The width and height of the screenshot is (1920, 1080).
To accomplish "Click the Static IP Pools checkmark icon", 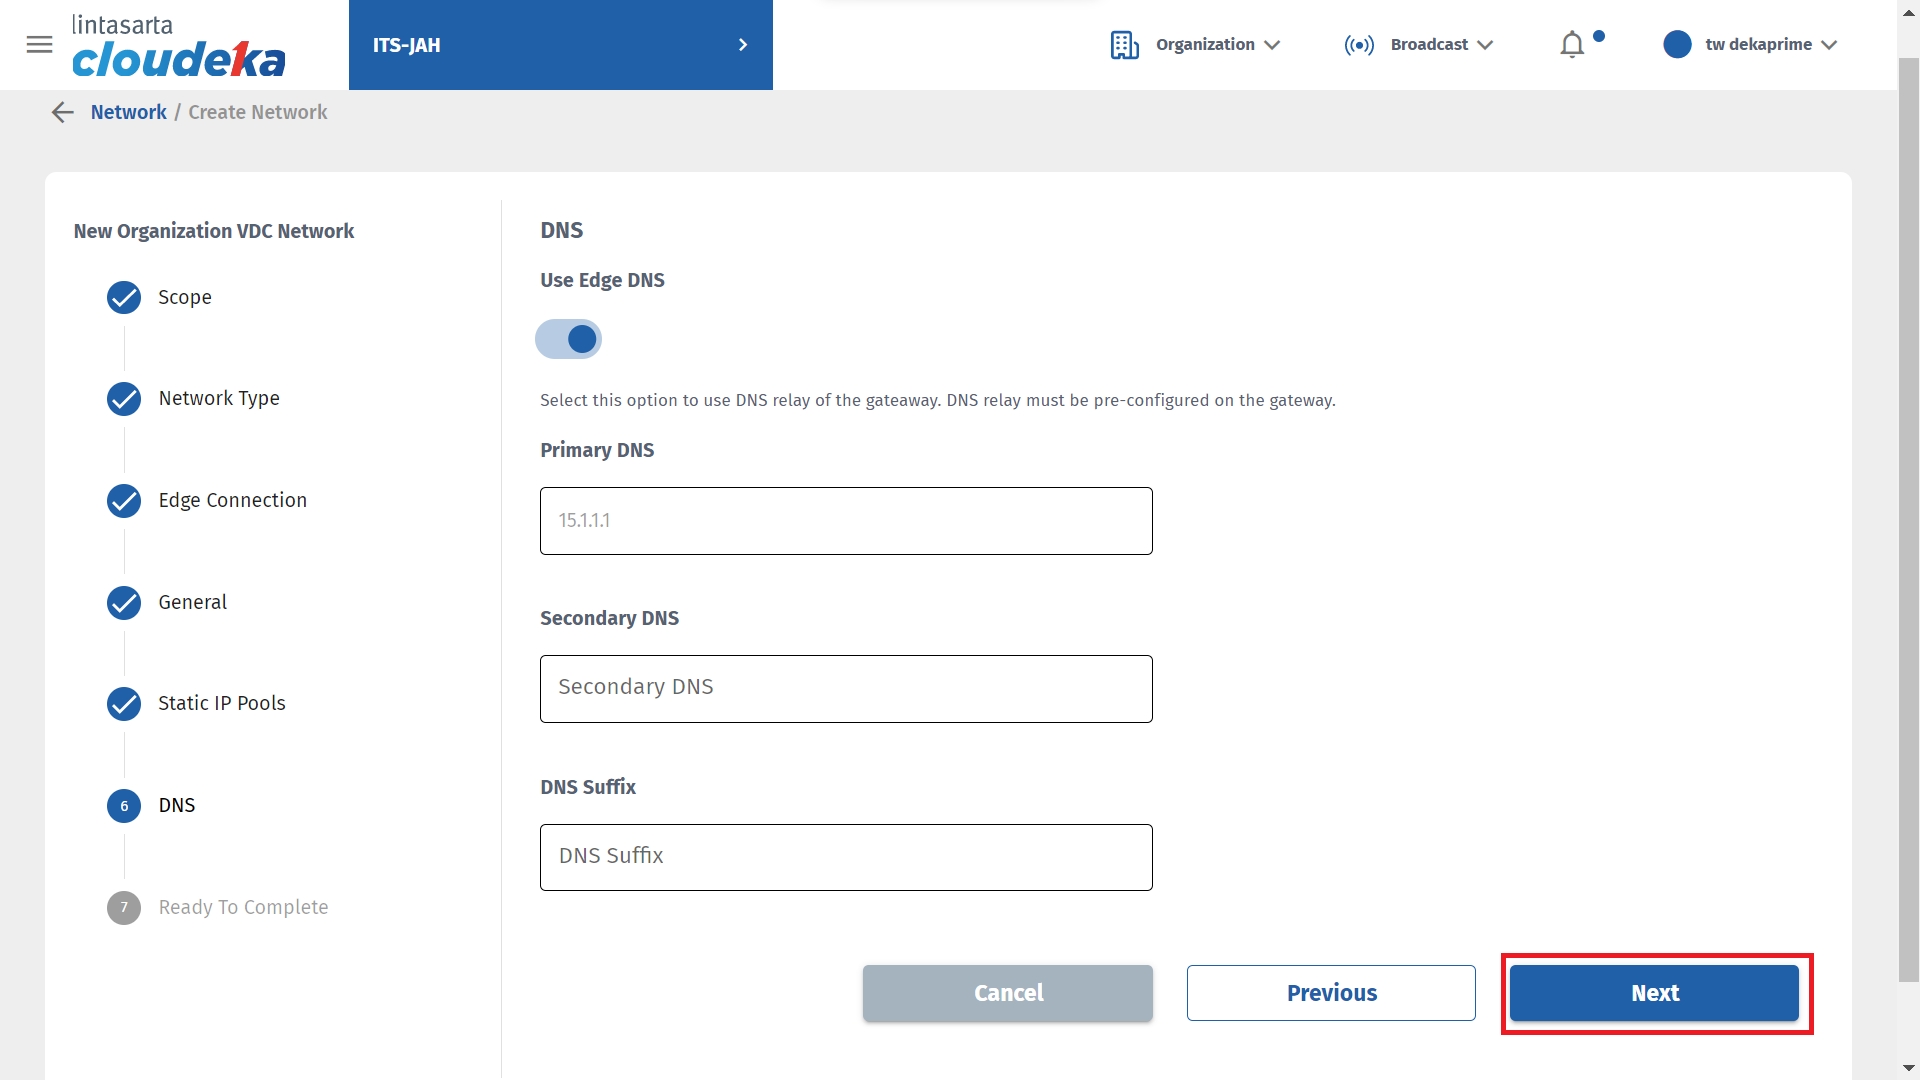I will pyautogui.click(x=124, y=704).
